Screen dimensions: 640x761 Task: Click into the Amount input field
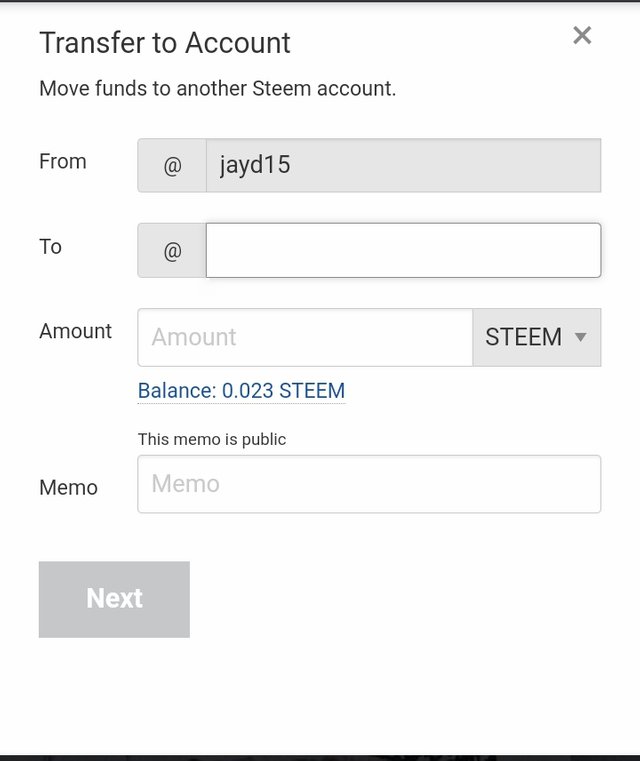[305, 337]
